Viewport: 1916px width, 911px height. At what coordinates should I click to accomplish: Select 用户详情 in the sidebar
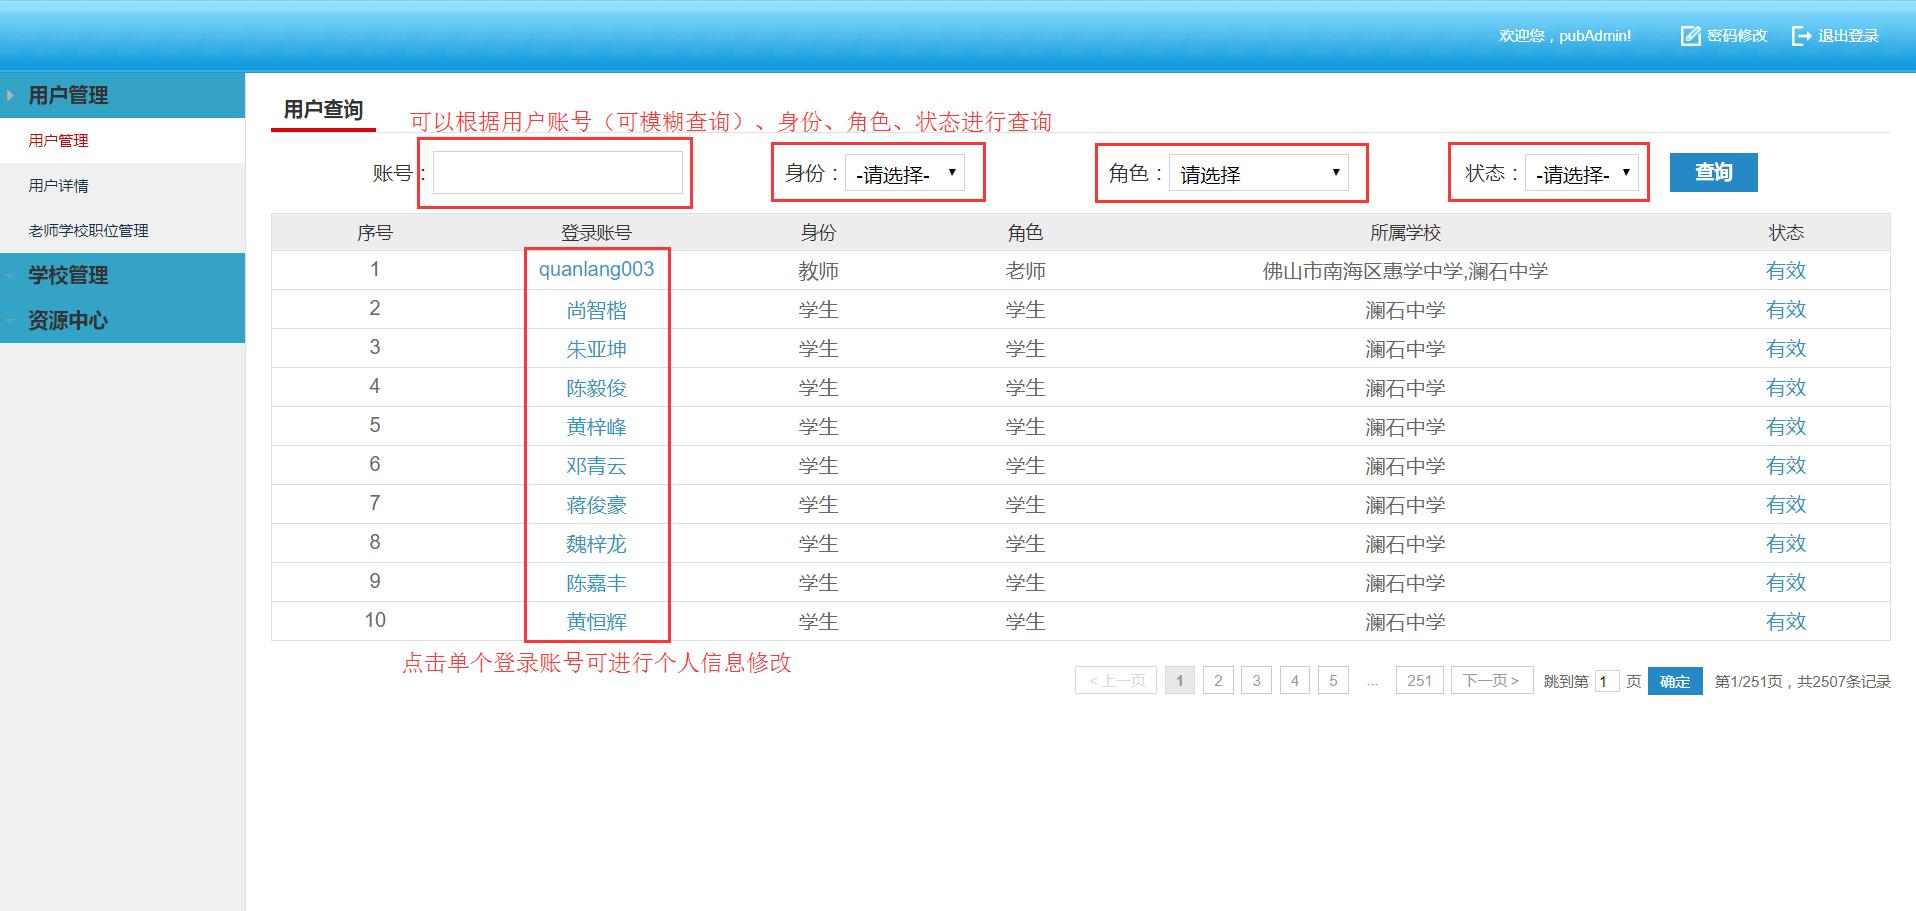tap(59, 186)
